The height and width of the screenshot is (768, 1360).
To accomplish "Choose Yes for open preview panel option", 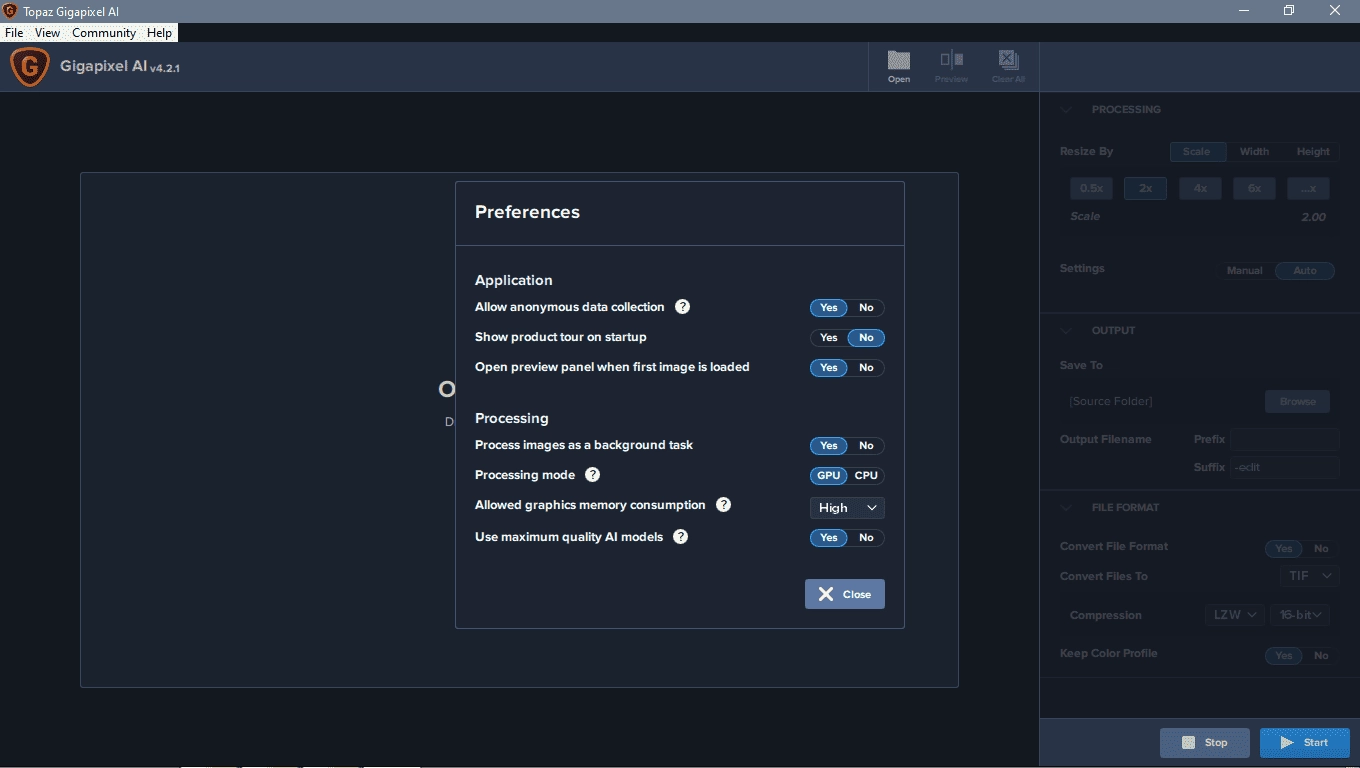I will click(x=828, y=368).
